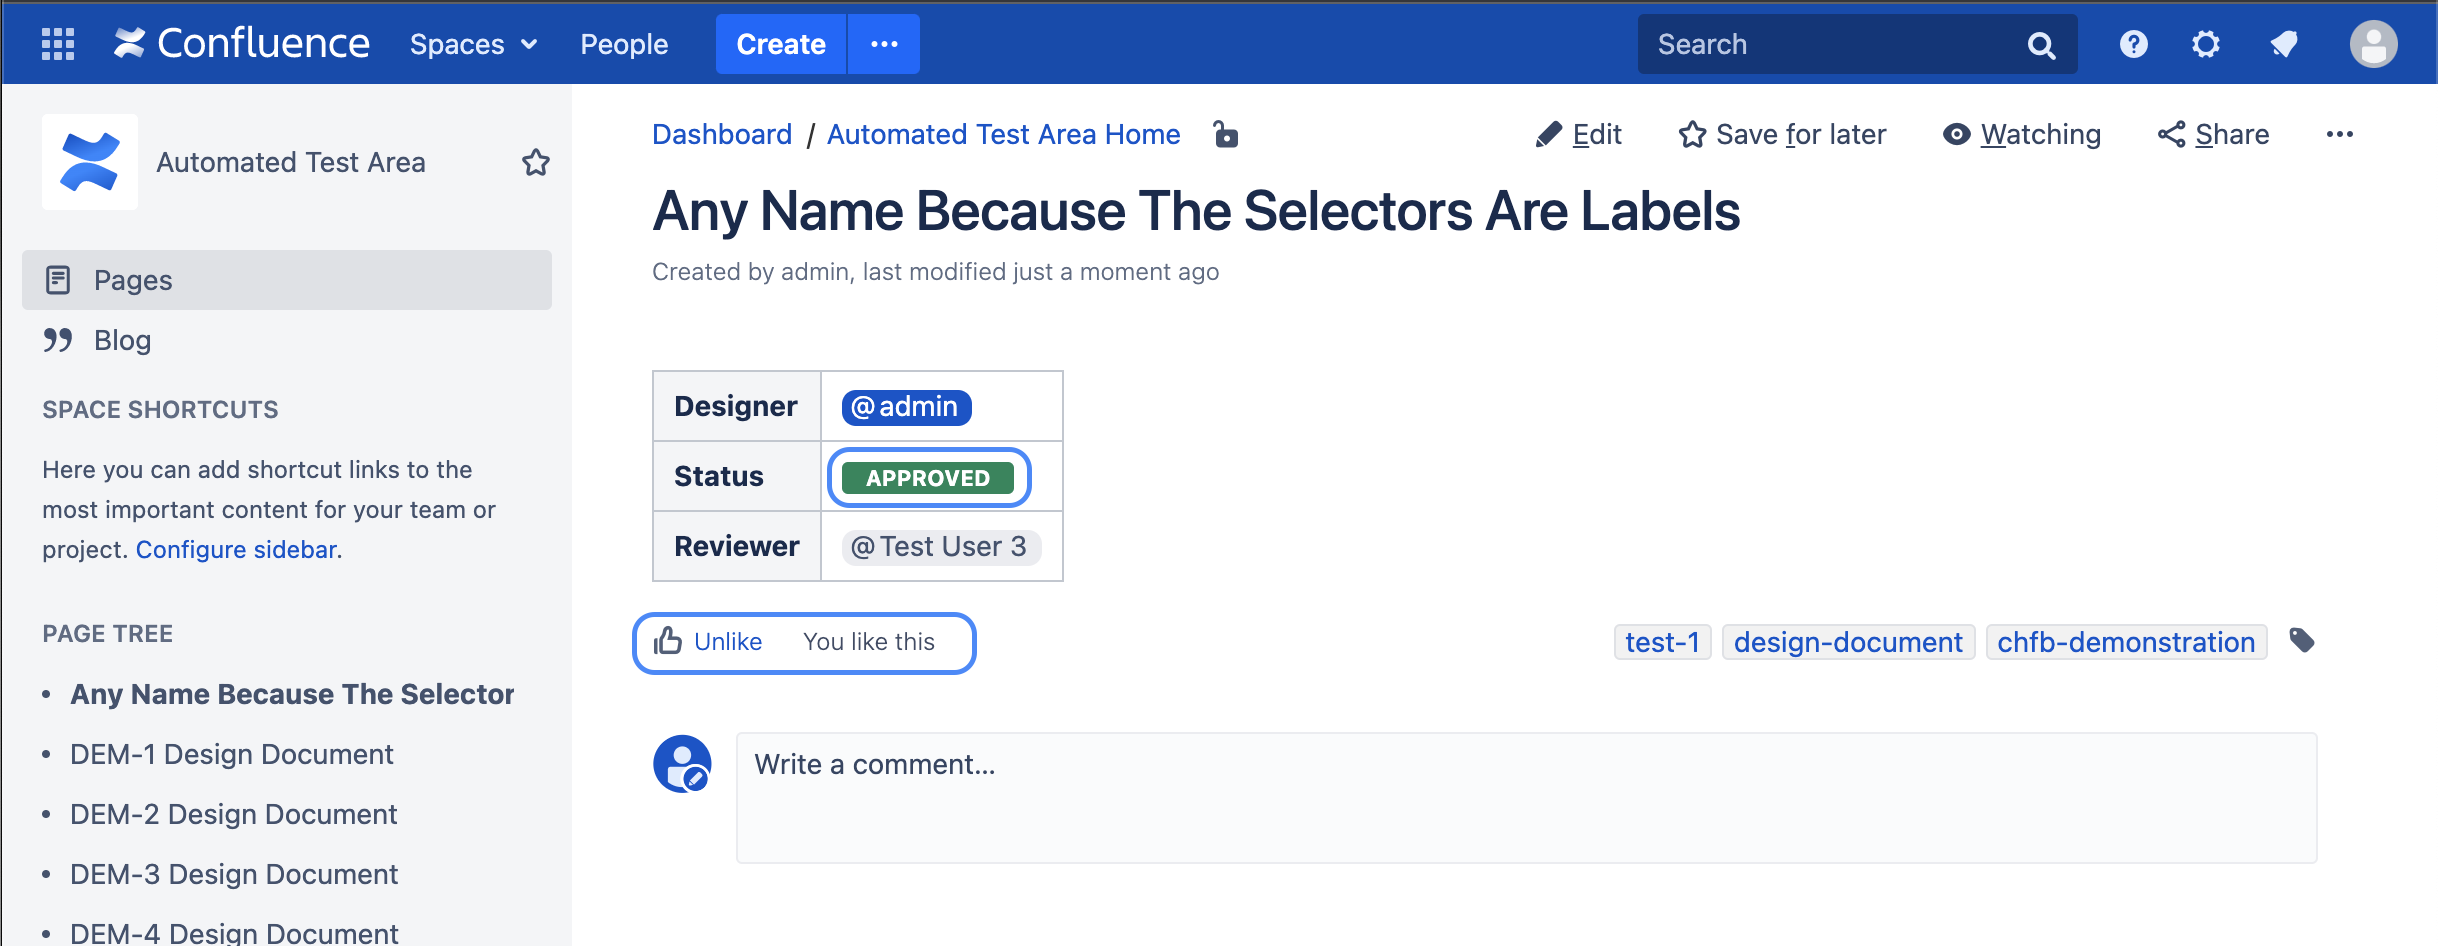Open the notifications icon in header
2438x946 pixels.
coord(2284,44)
